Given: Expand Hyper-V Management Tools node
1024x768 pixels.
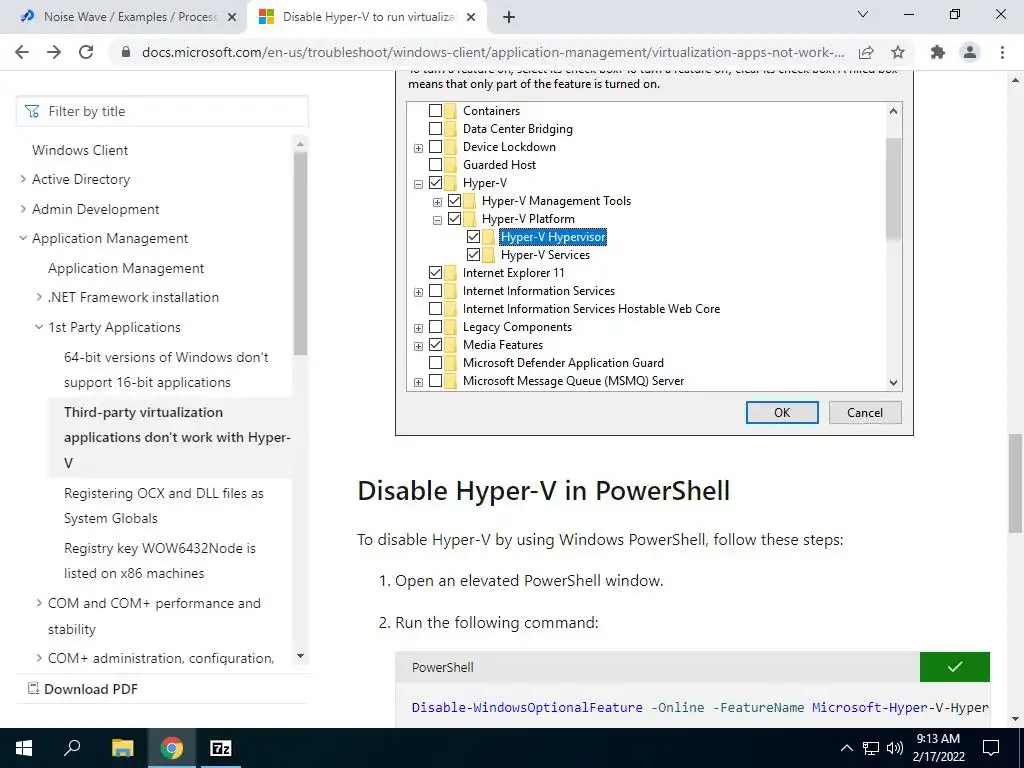Looking at the screenshot, I should point(438,202).
